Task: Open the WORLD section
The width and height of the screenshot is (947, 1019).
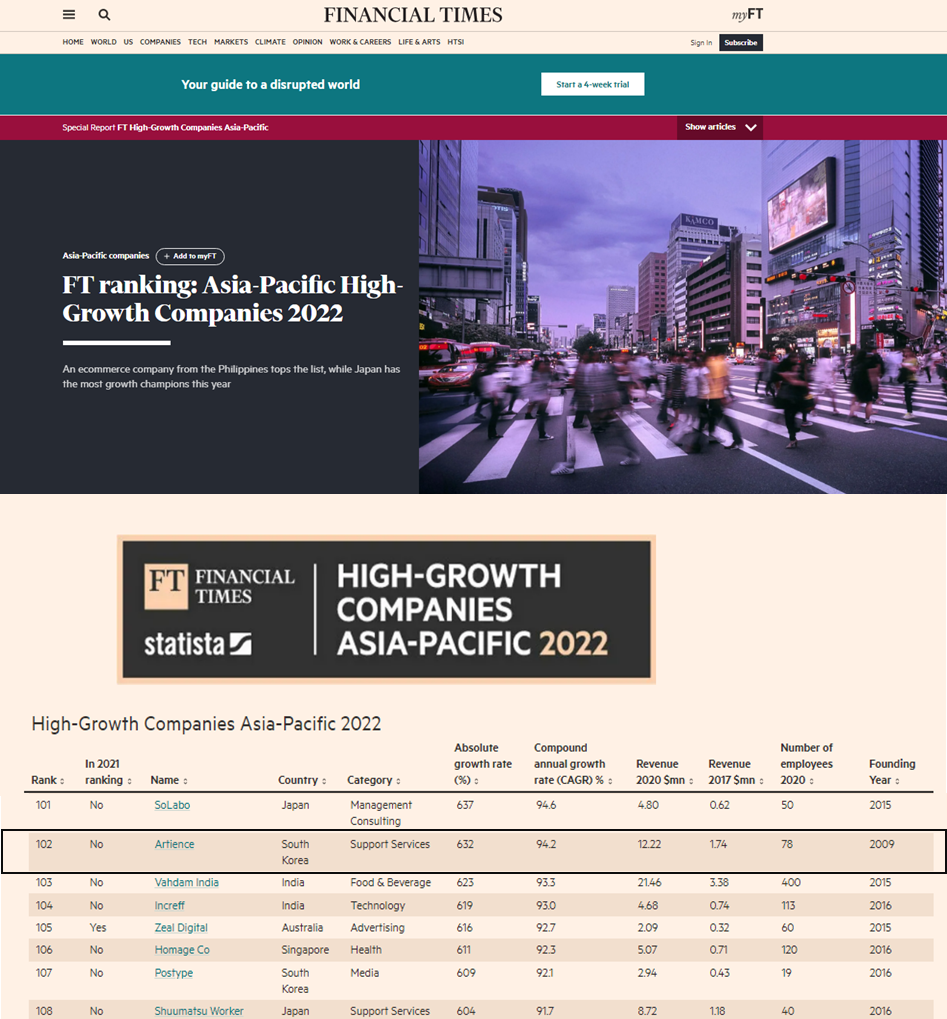Action: pyautogui.click(x=103, y=42)
